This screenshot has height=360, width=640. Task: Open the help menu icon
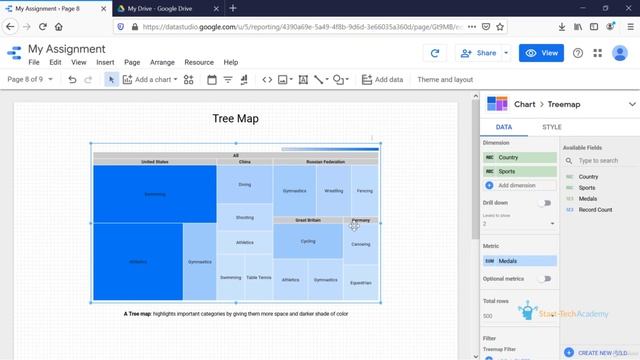[x=578, y=53]
